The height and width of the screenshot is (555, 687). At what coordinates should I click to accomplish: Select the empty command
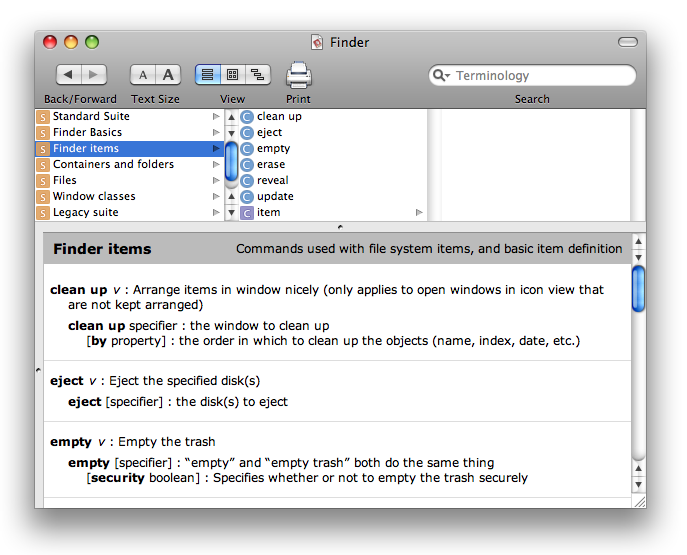click(333, 148)
